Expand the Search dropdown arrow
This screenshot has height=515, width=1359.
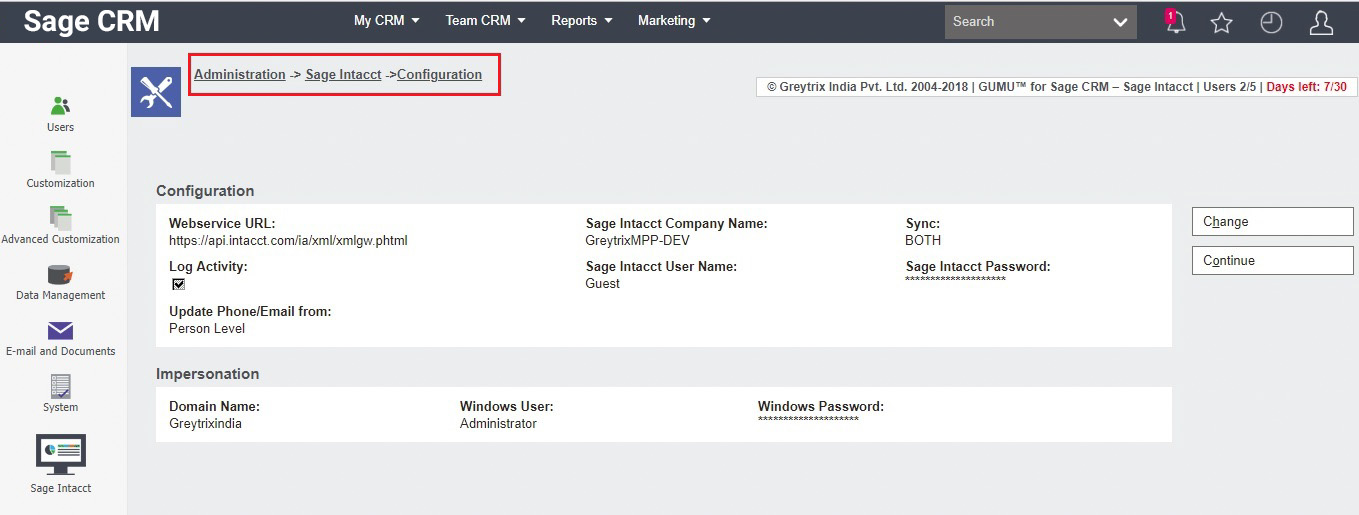(x=1120, y=22)
